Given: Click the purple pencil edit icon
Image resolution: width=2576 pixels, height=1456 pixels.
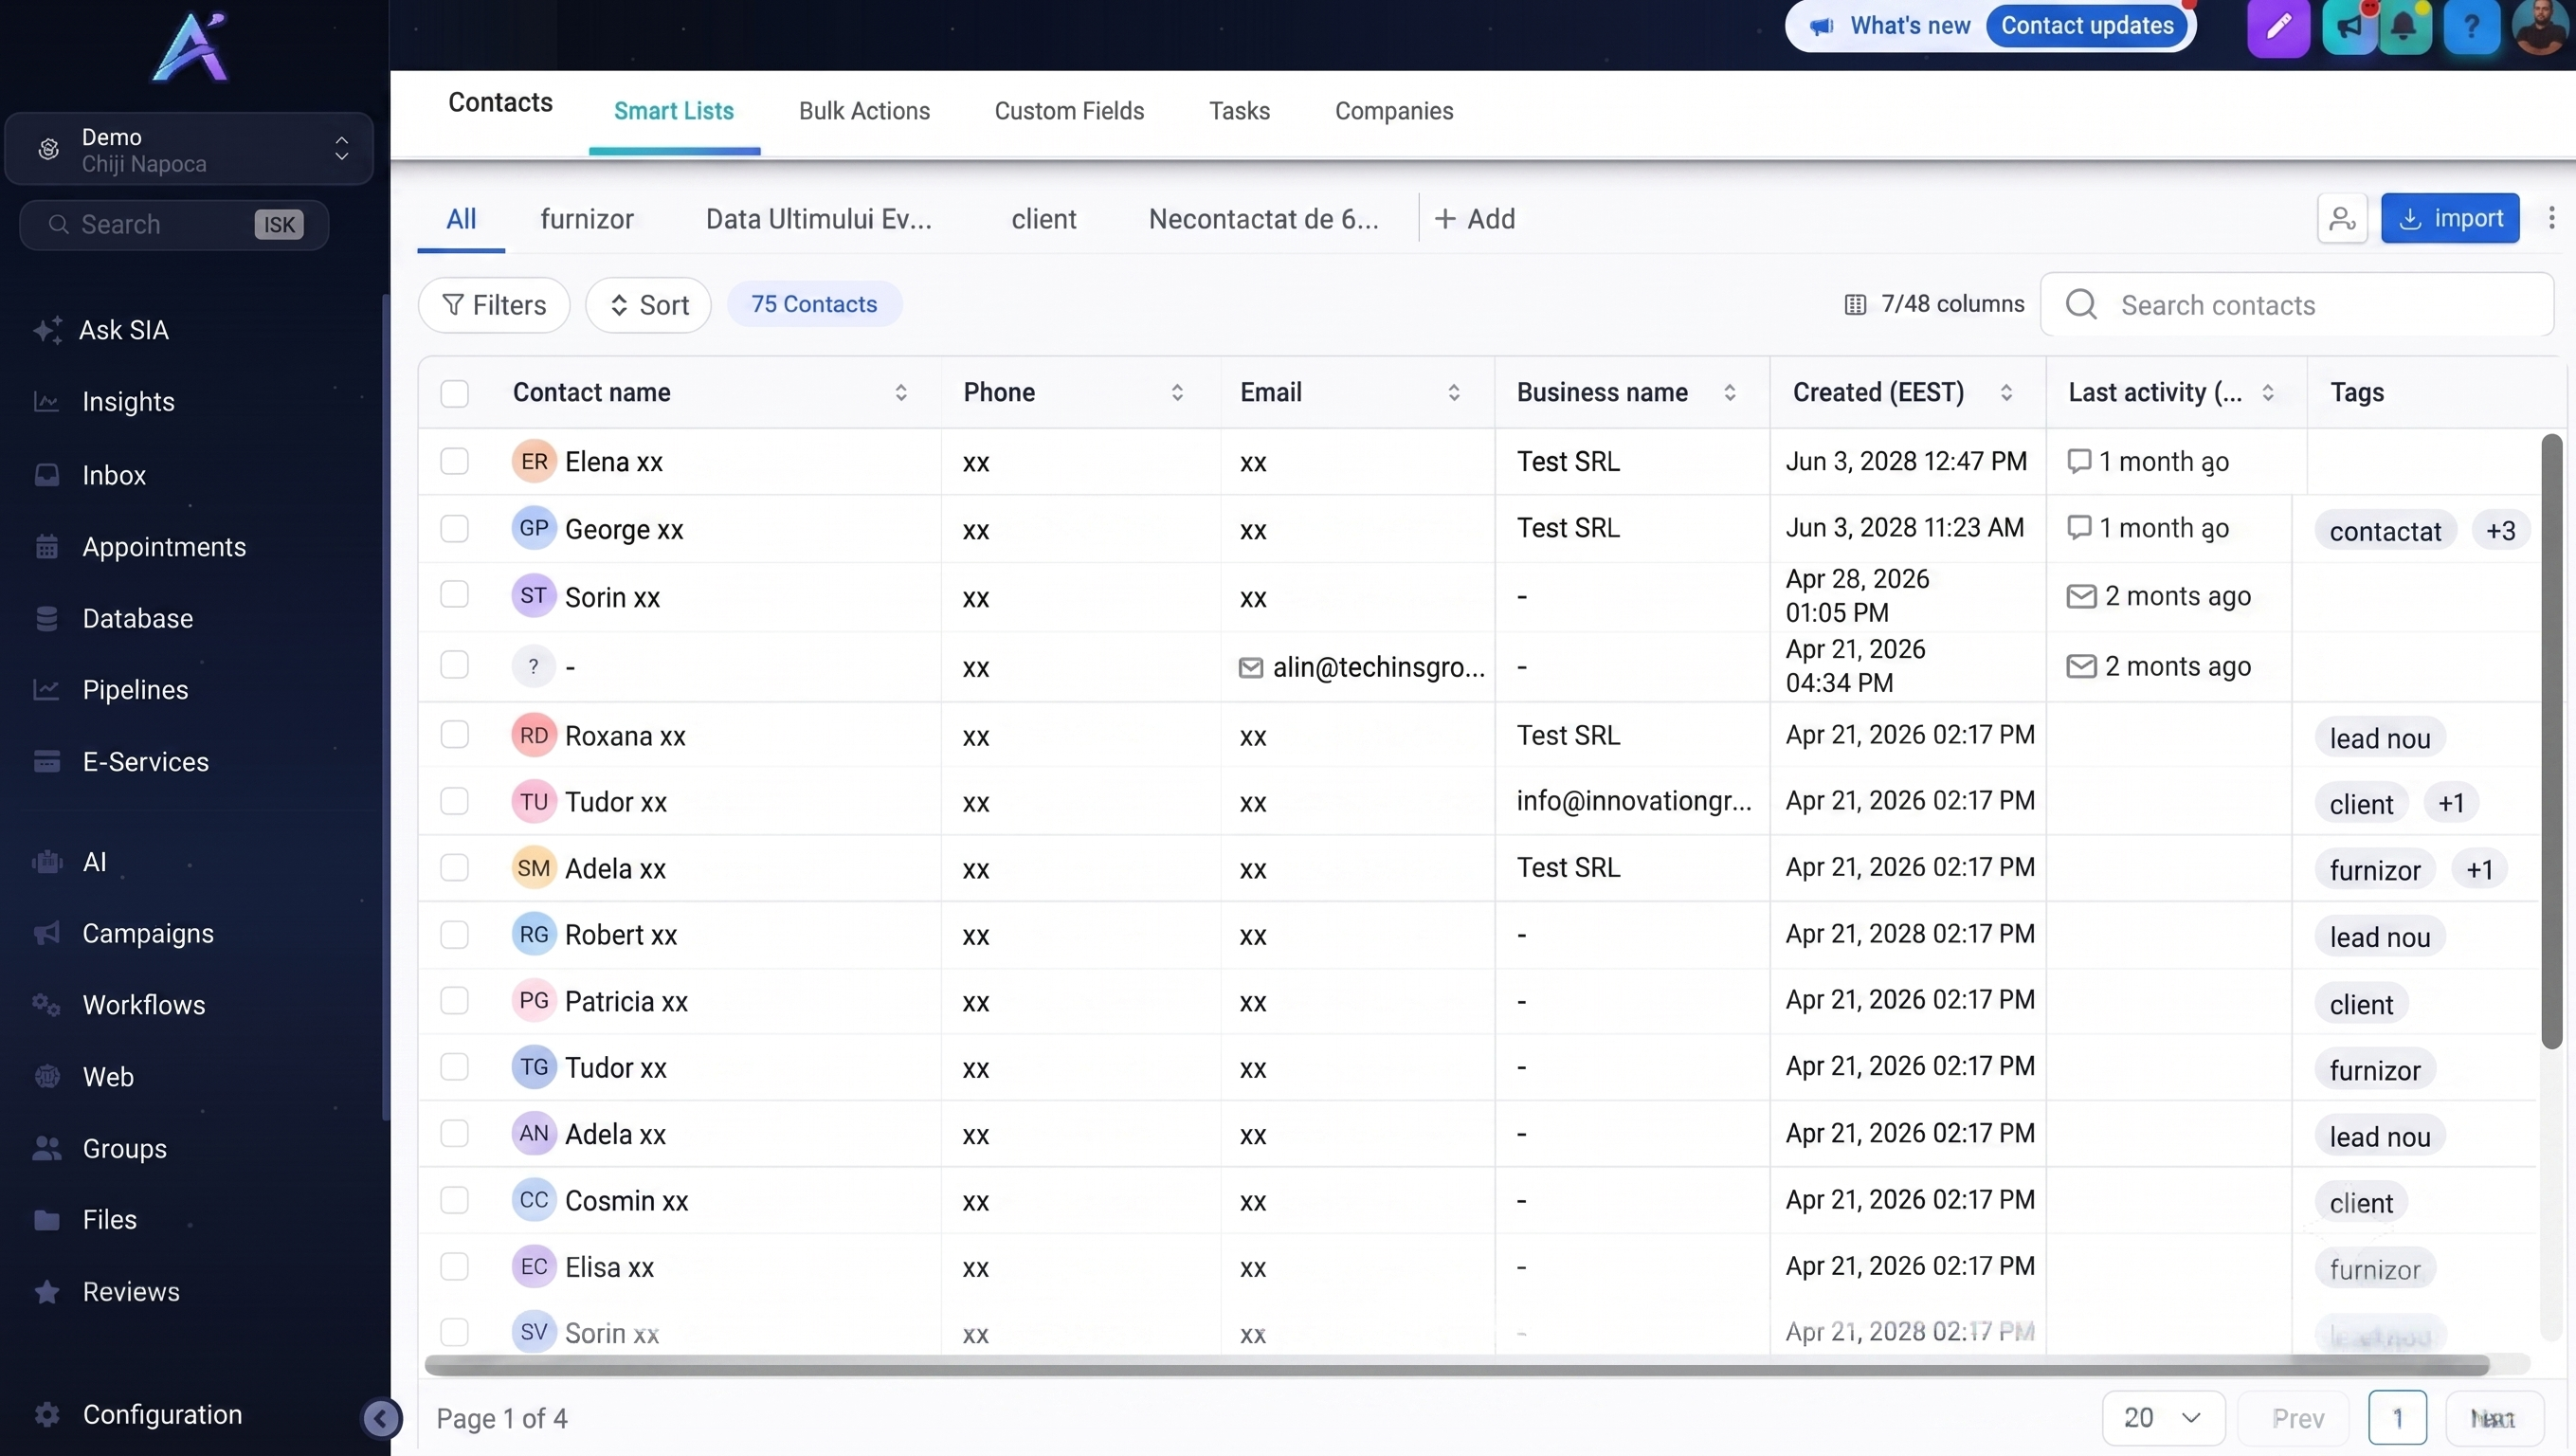Looking at the screenshot, I should [x=2278, y=27].
